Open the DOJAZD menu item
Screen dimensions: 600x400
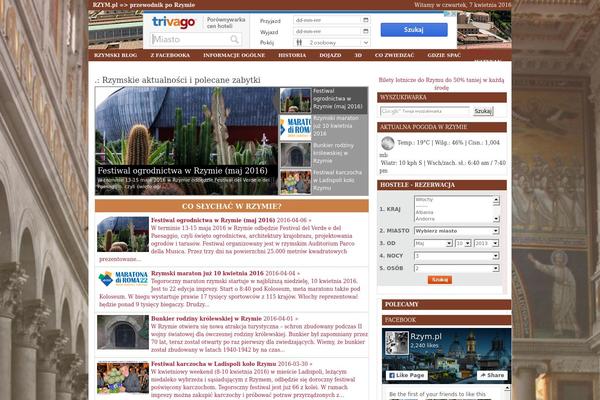330,55
